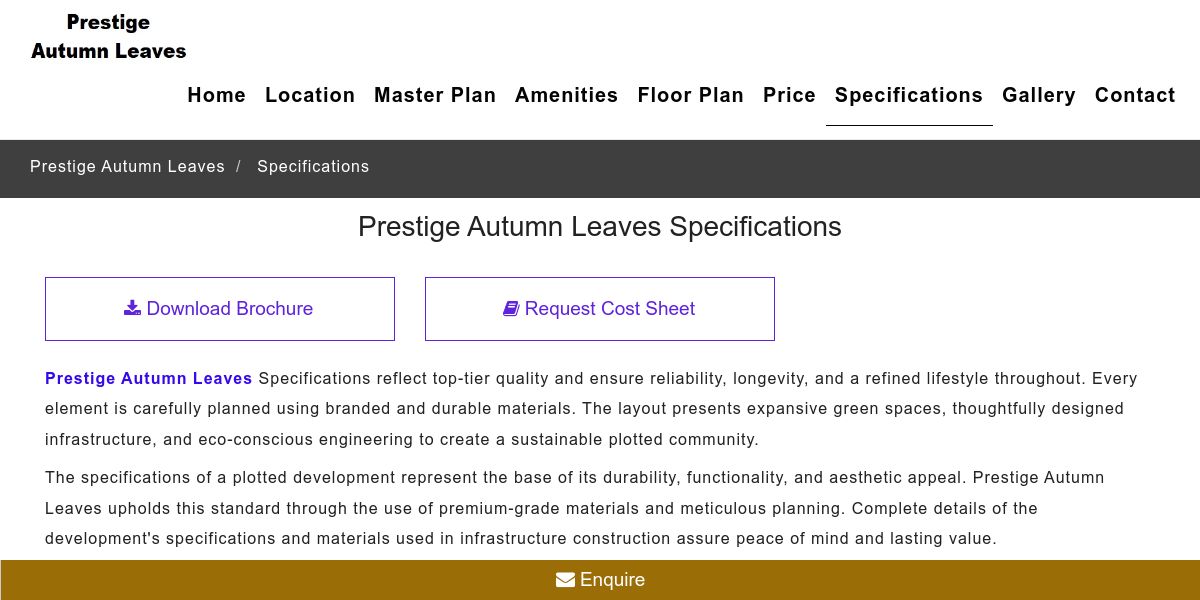Click the book icon beside Request Cost Sheet
This screenshot has width=1200, height=600.
tap(511, 309)
